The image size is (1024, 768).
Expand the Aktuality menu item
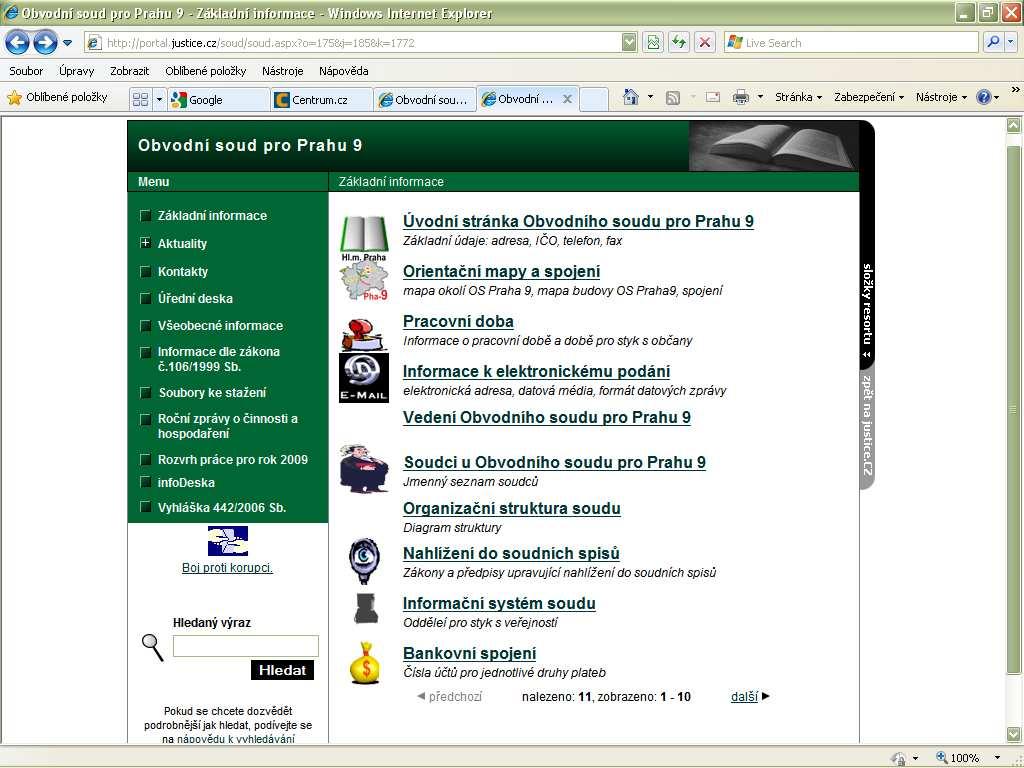145,243
